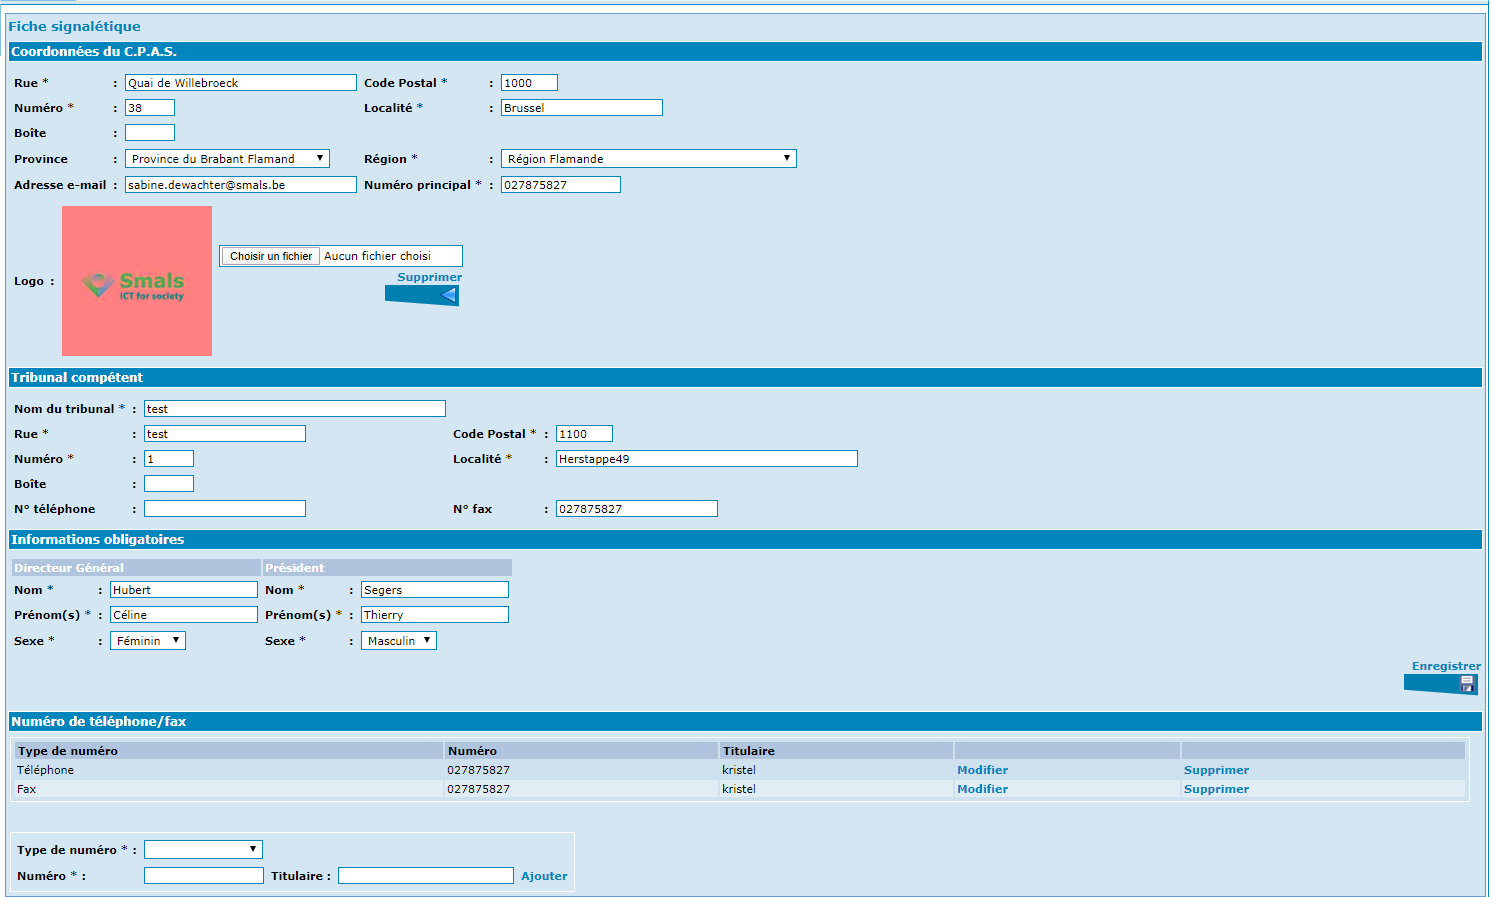The image size is (1492, 897).
Task: Click the C.P.A.S. Numéro field with 38
Action: point(150,108)
